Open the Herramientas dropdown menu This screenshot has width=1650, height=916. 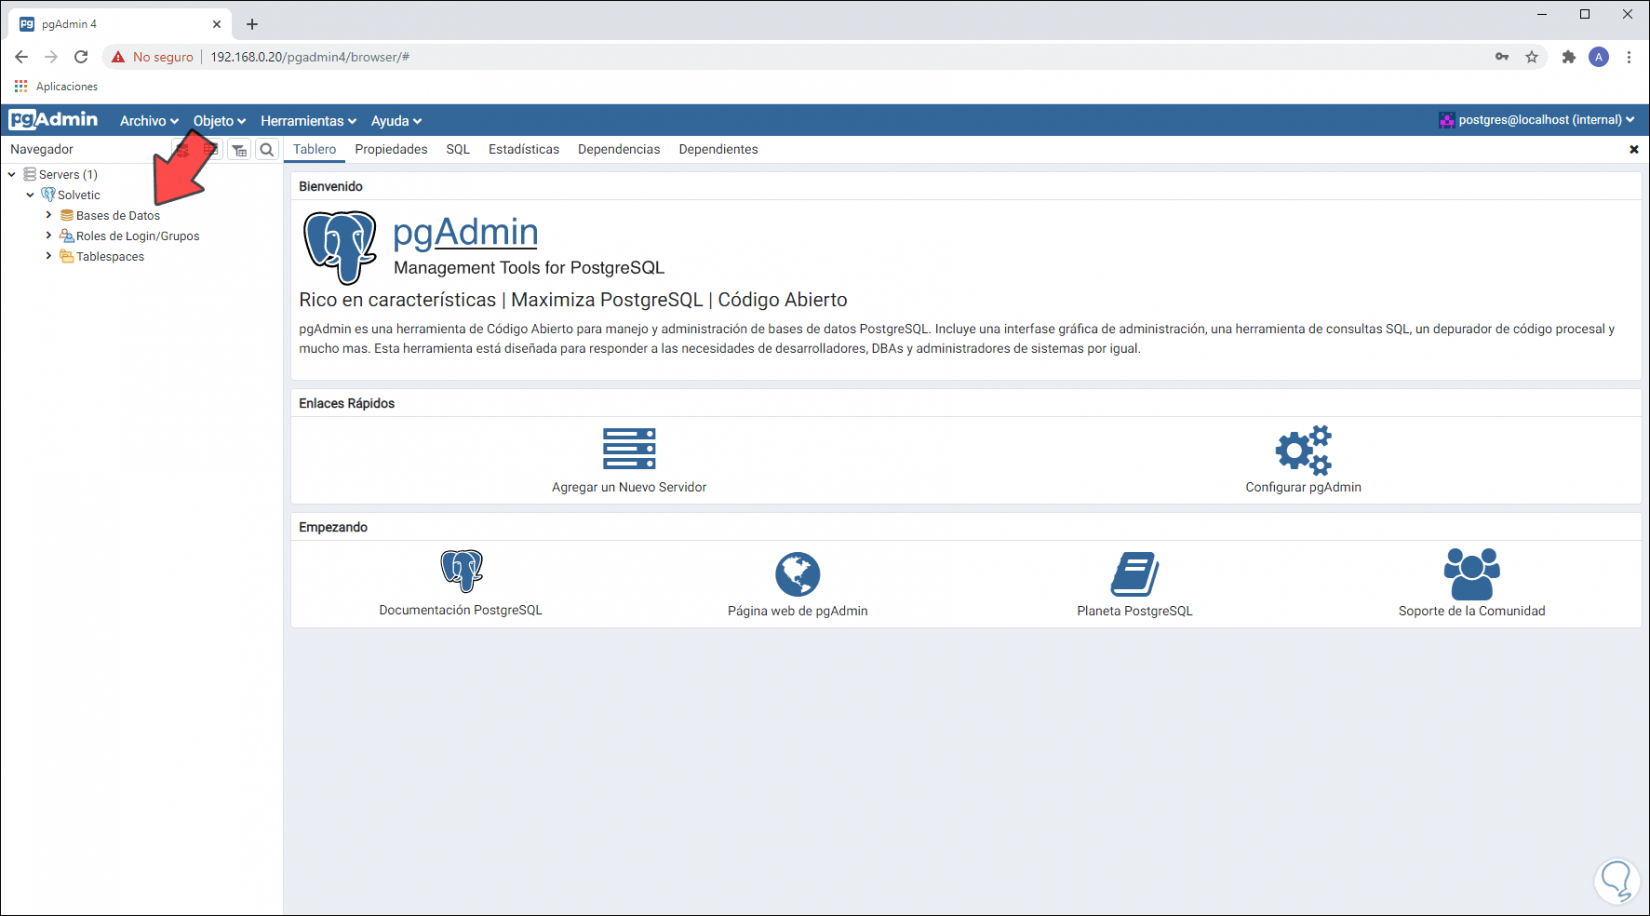point(308,121)
